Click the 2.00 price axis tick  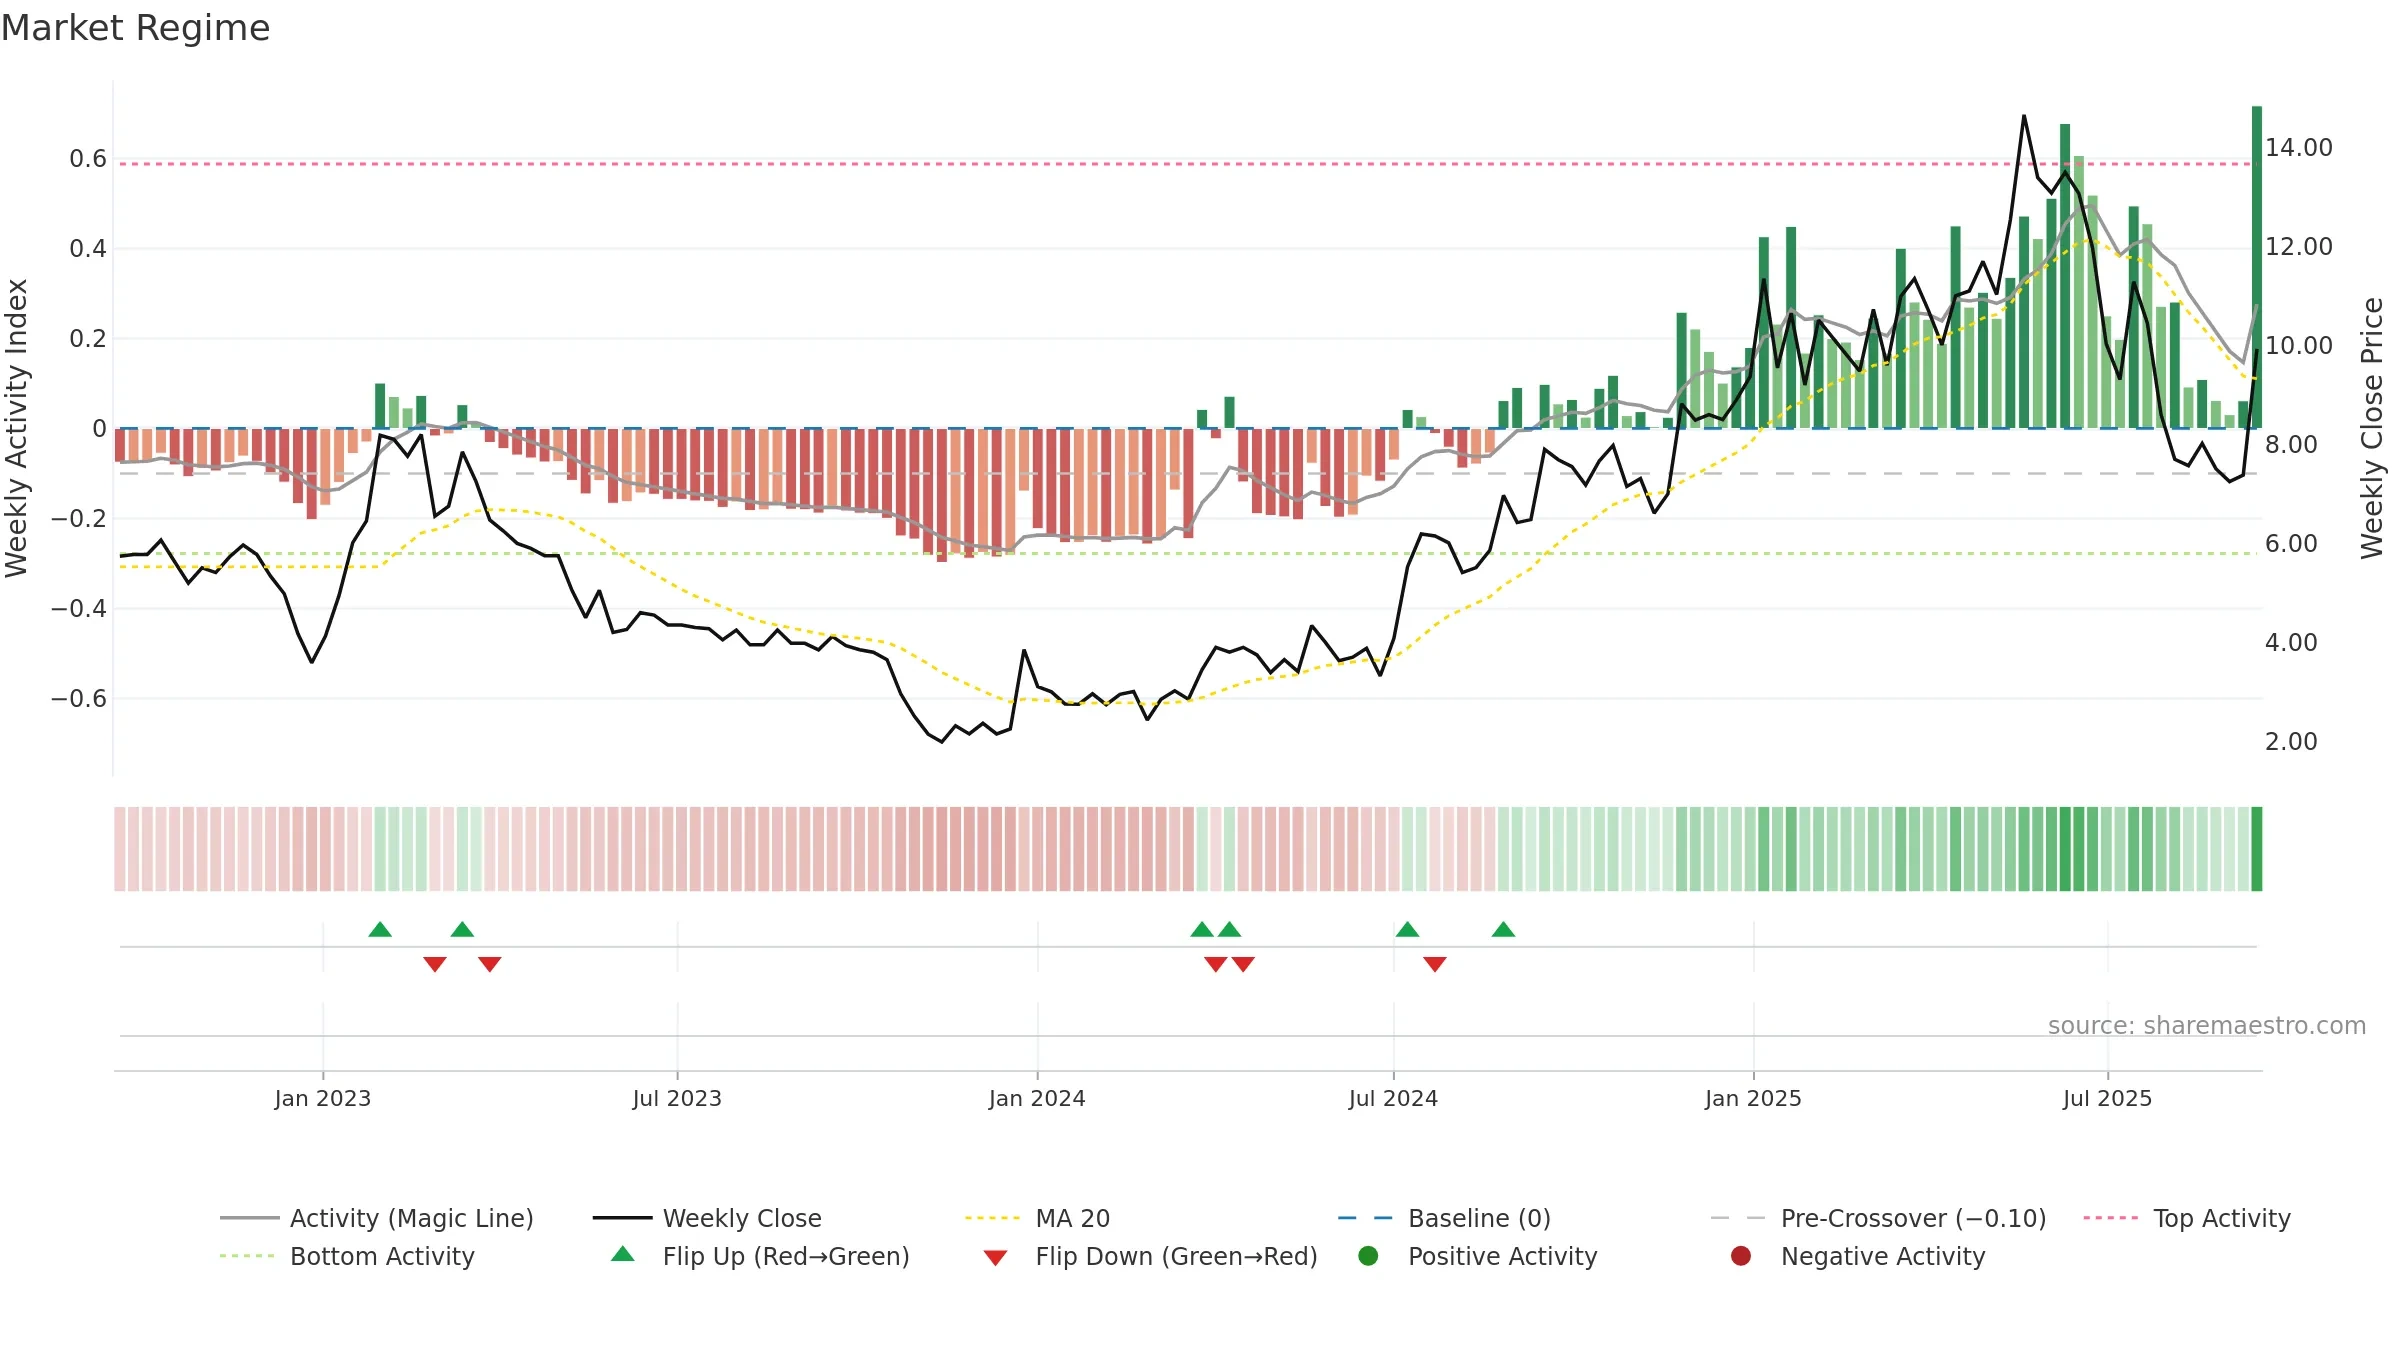point(2291,742)
